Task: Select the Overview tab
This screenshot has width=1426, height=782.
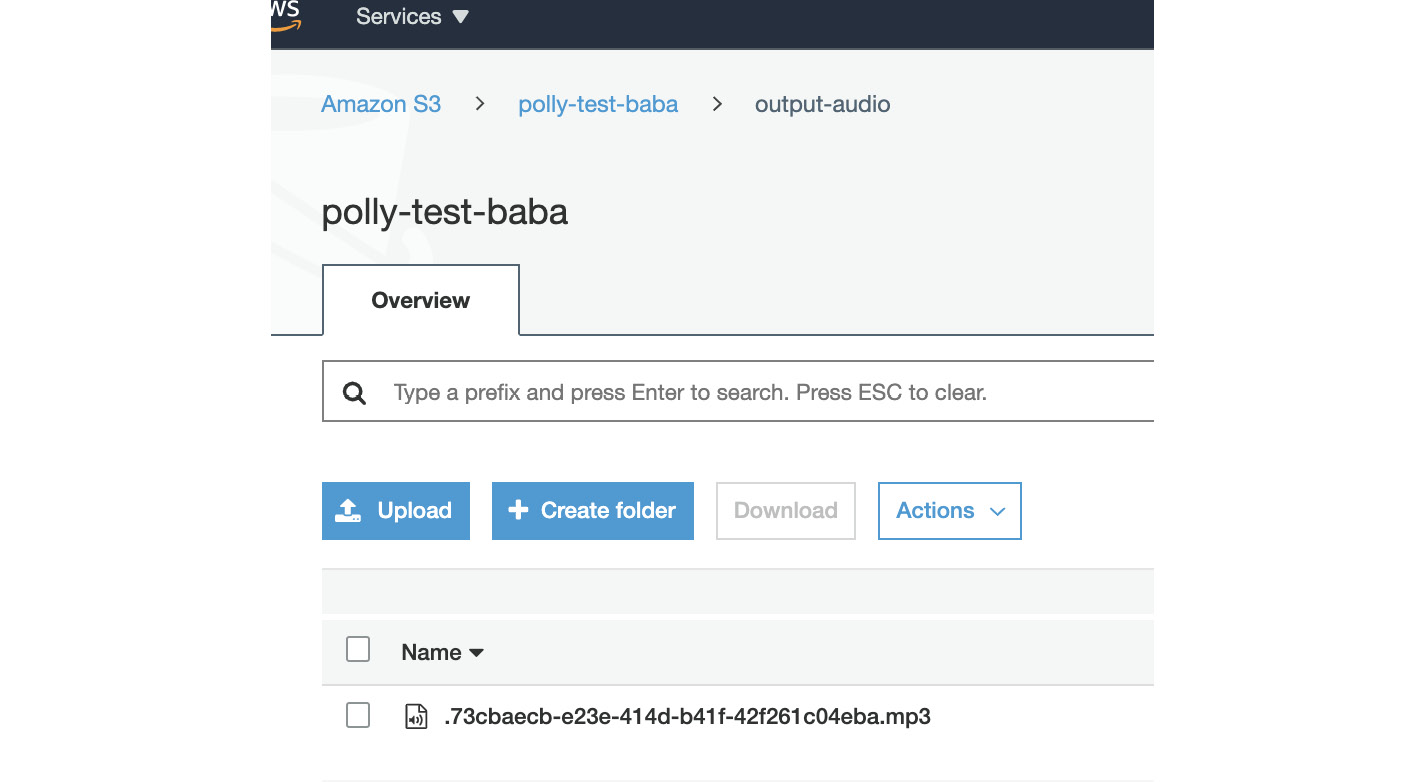Action: tap(421, 300)
